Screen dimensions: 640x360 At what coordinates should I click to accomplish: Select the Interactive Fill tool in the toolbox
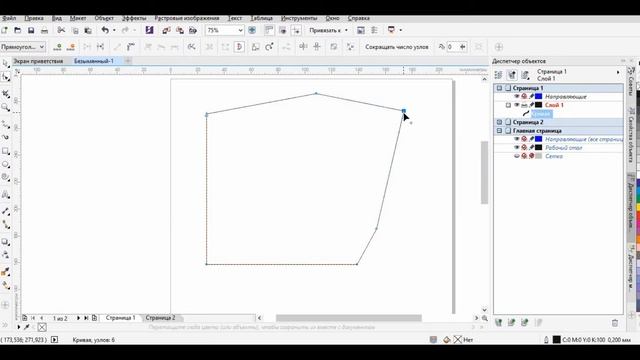(x=5, y=285)
